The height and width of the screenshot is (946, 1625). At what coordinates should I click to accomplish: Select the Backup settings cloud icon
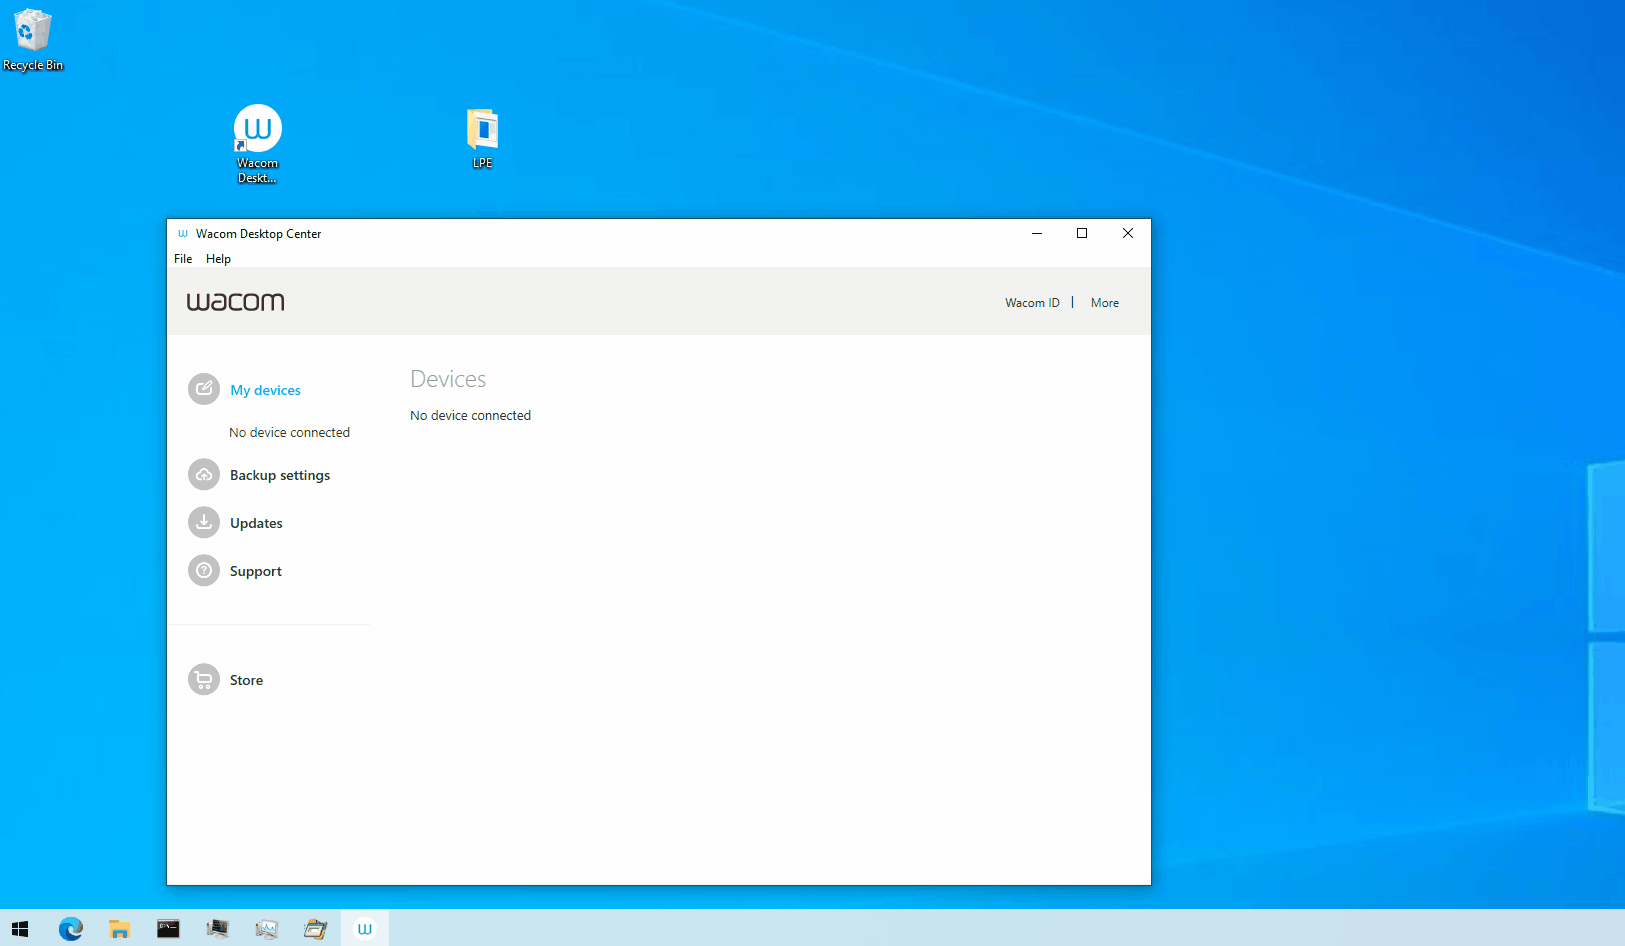coord(204,474)
